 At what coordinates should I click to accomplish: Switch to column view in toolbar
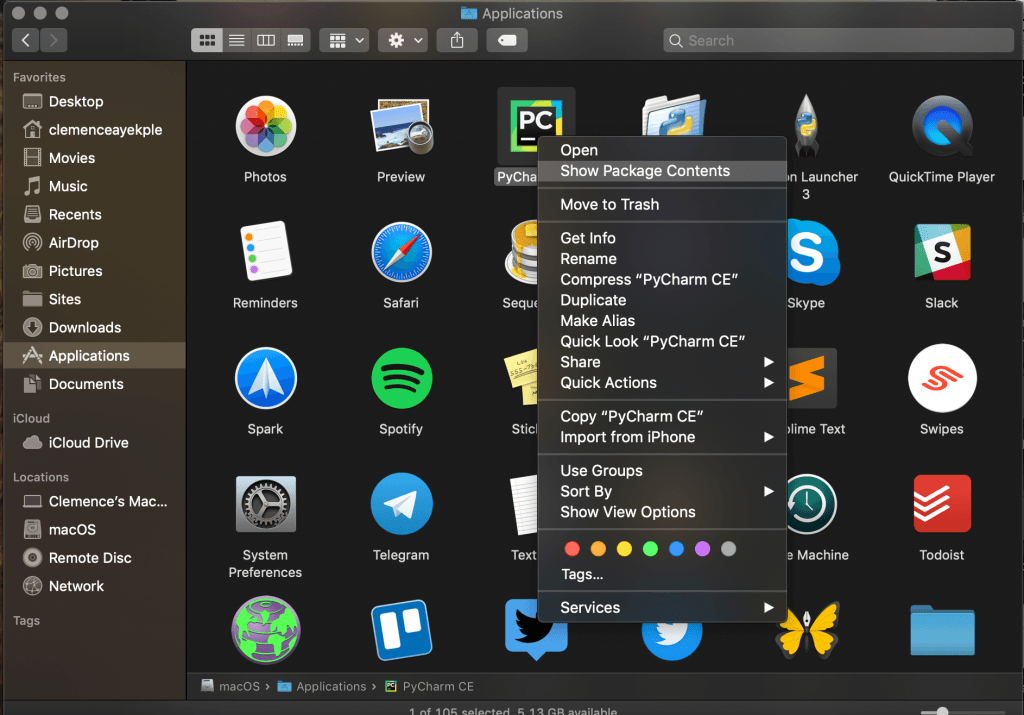[266, 40]
